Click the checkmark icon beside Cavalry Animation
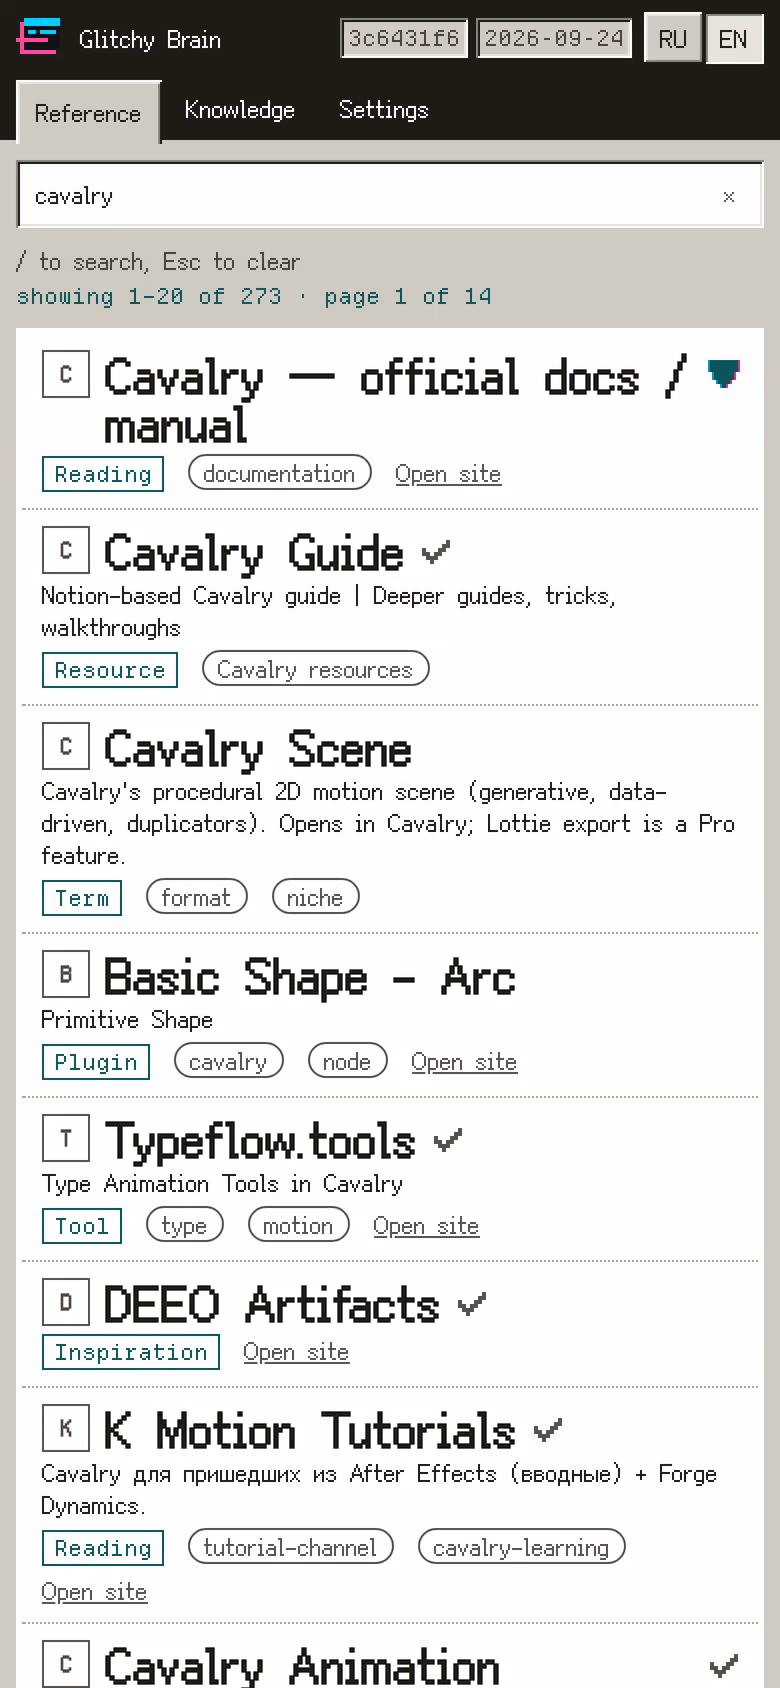Viewport: 780px width, 1688px height. [x=724, y=1665]
